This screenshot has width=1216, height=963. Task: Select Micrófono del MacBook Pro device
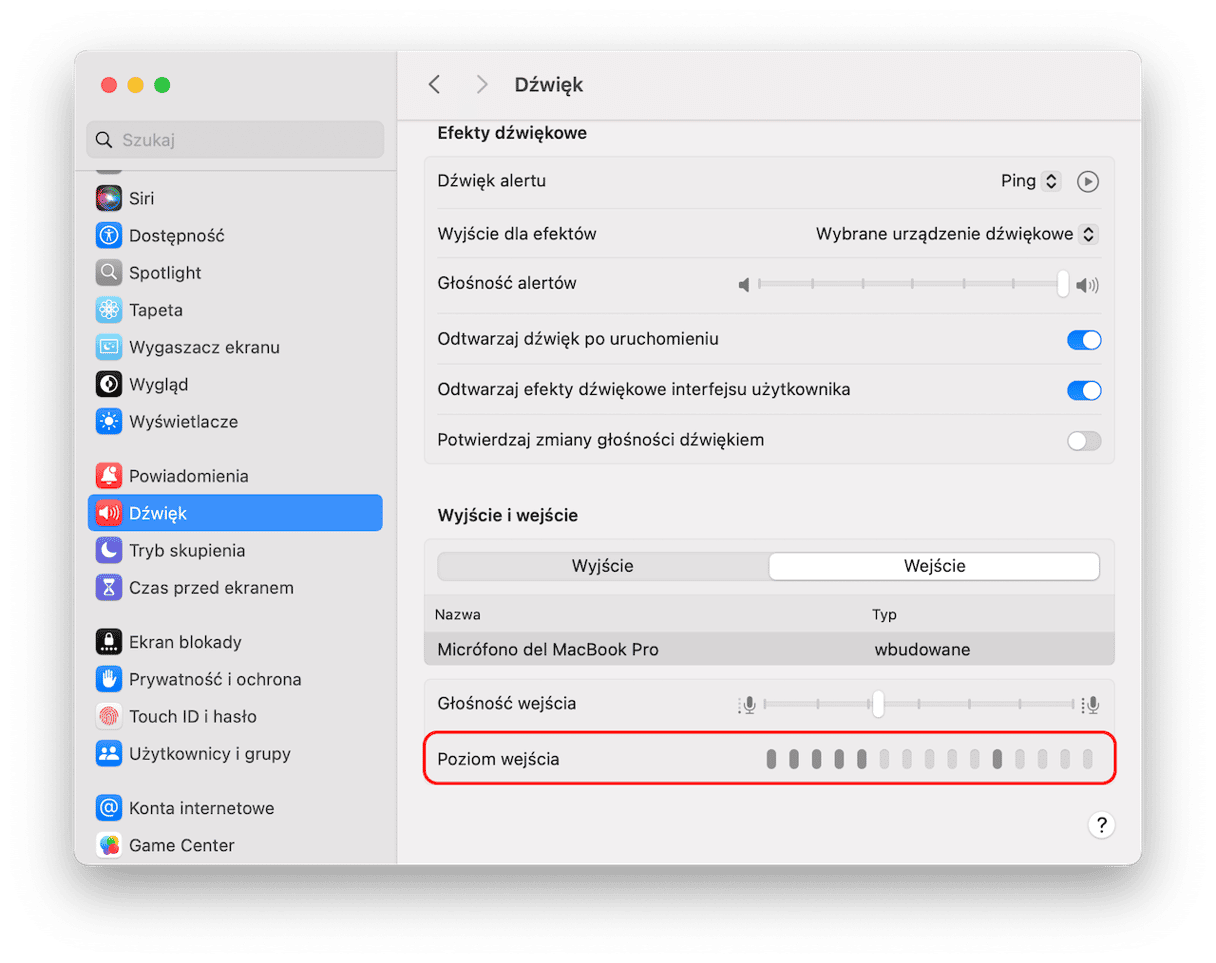coord(548,650)
